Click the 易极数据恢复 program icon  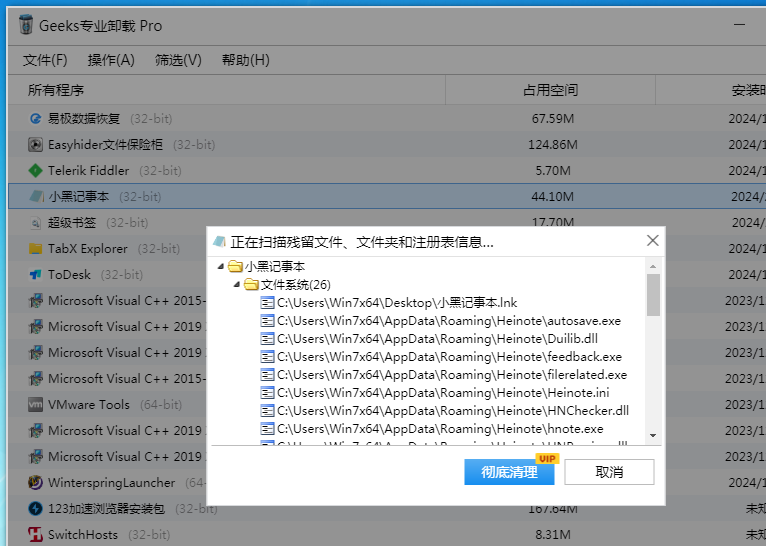click(x=36, y=118)
